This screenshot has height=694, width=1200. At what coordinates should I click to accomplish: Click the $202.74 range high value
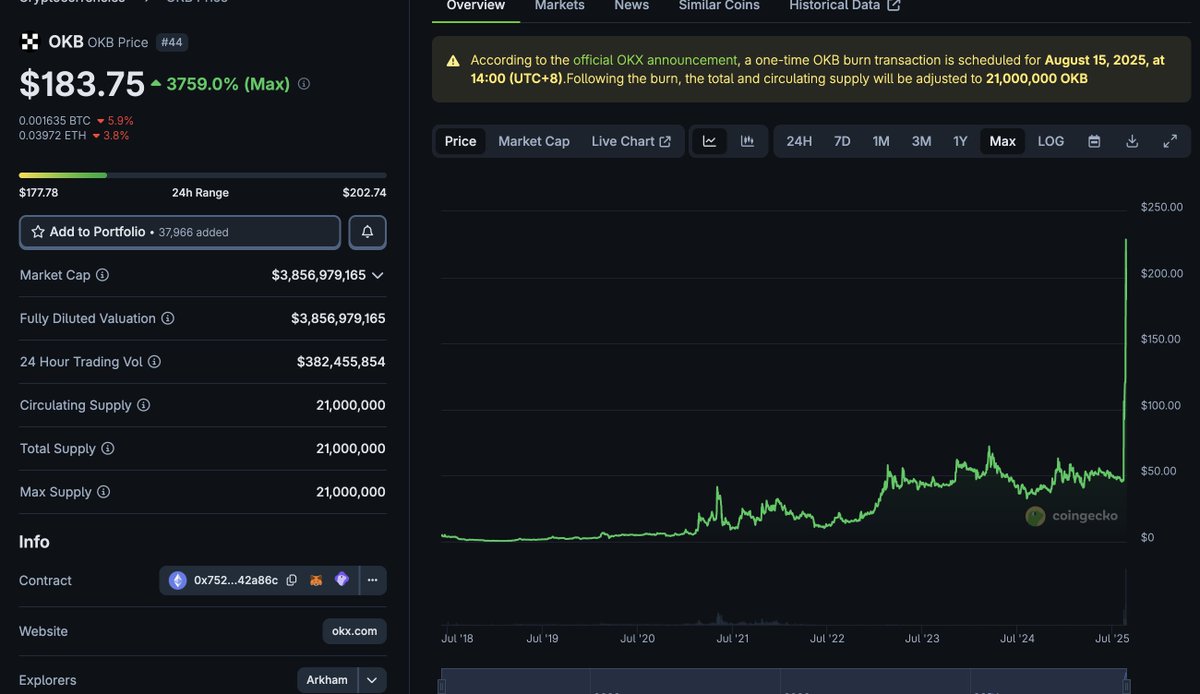click(x=364, y=192)
